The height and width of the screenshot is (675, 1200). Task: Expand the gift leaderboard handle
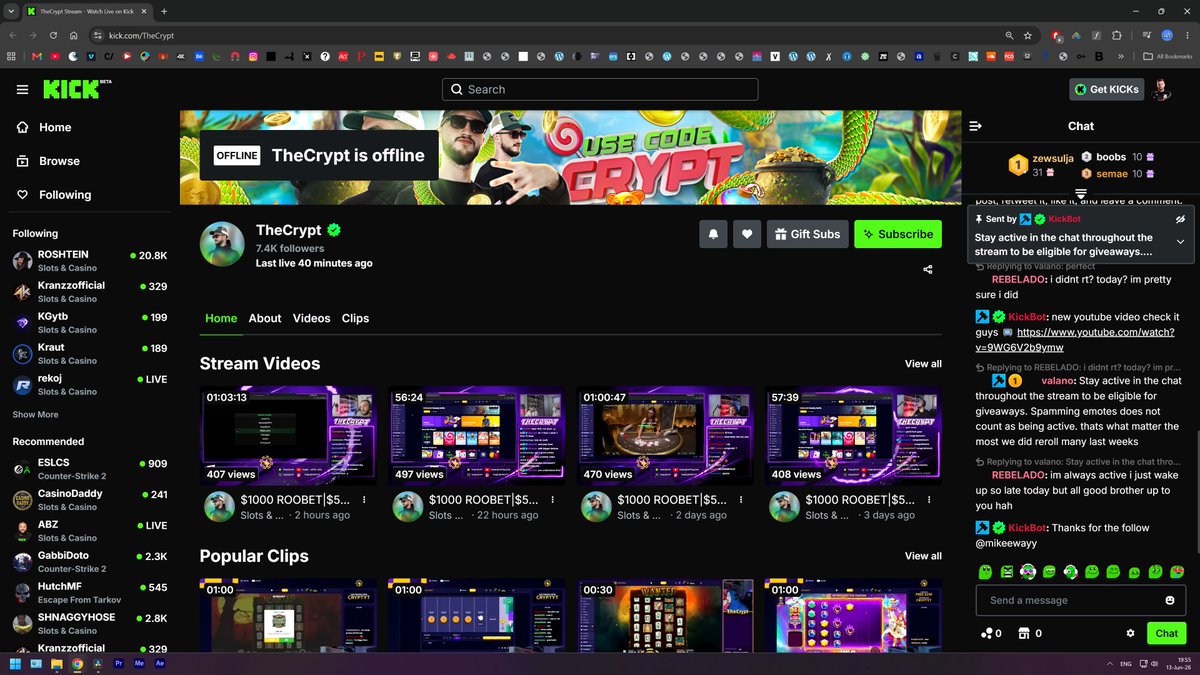[x=1081, y=193]
